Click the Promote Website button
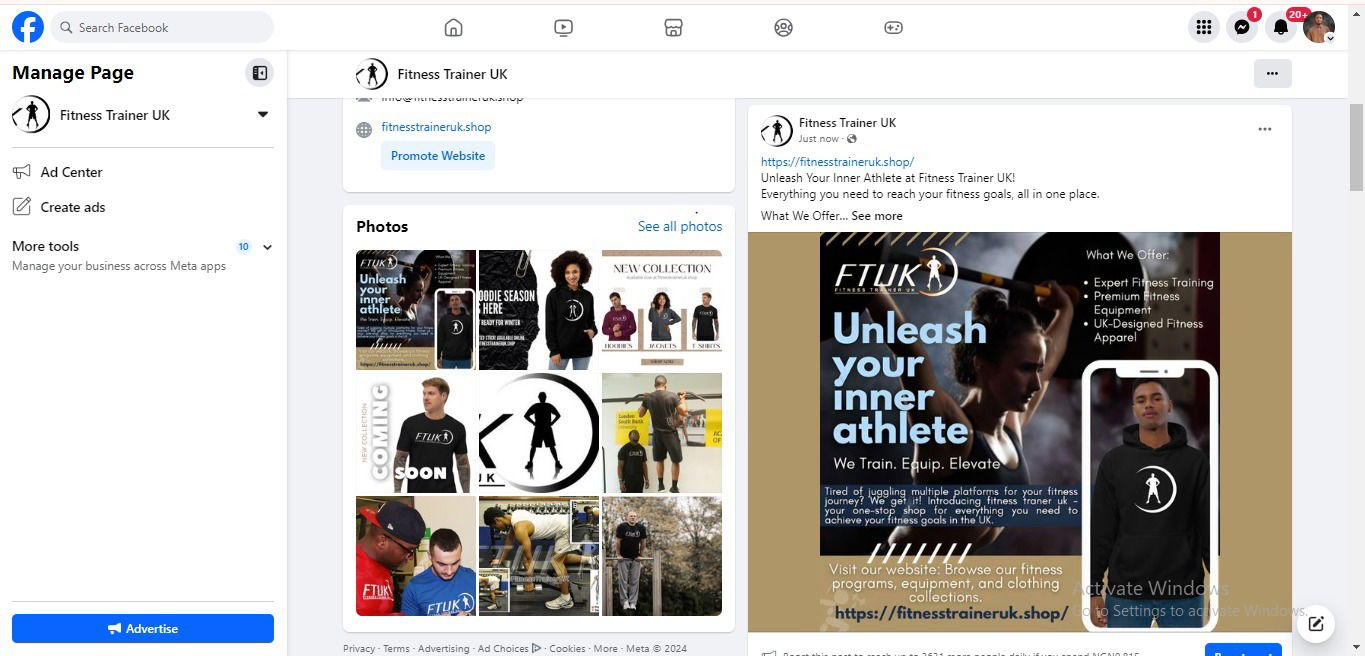Image resolution: width=1365 pixels, height=656 pixels. [x=438, y=156]
